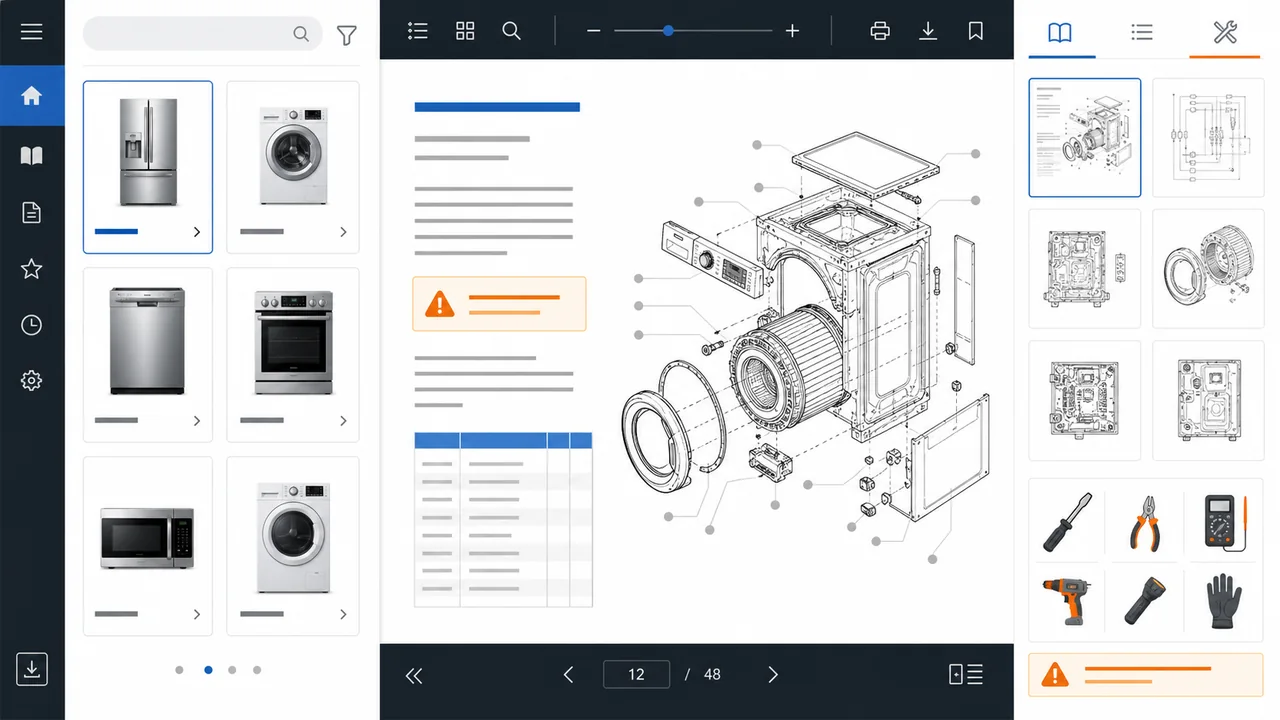
Task: Switch to the list tab in the right panel
Action: tap(1142, 32)
